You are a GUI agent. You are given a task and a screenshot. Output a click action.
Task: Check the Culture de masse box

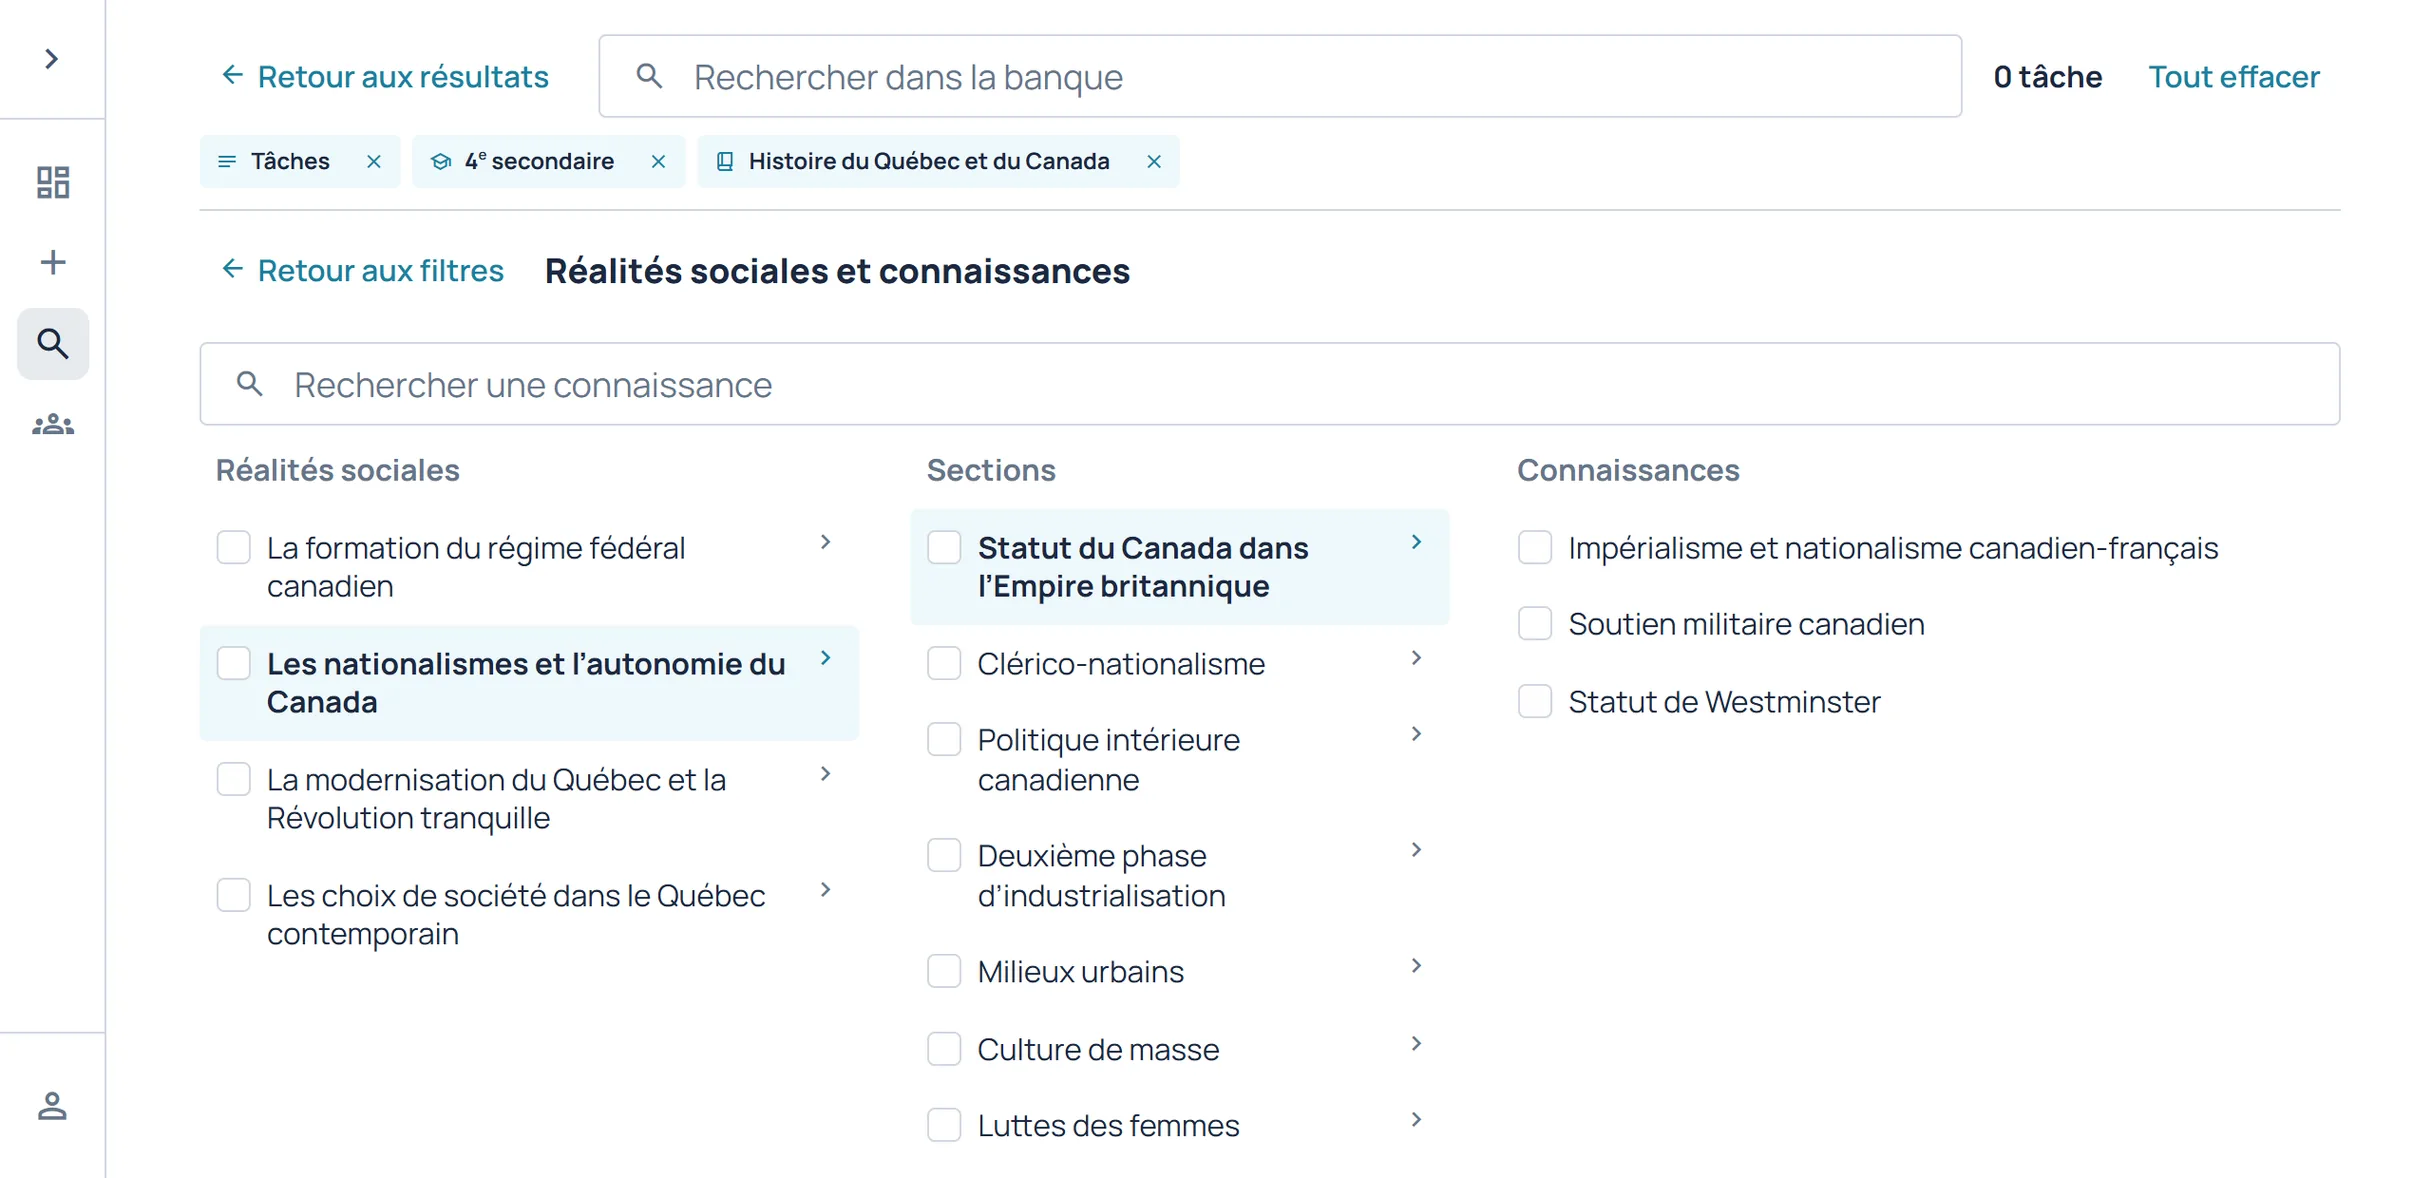click(944, 1049)
